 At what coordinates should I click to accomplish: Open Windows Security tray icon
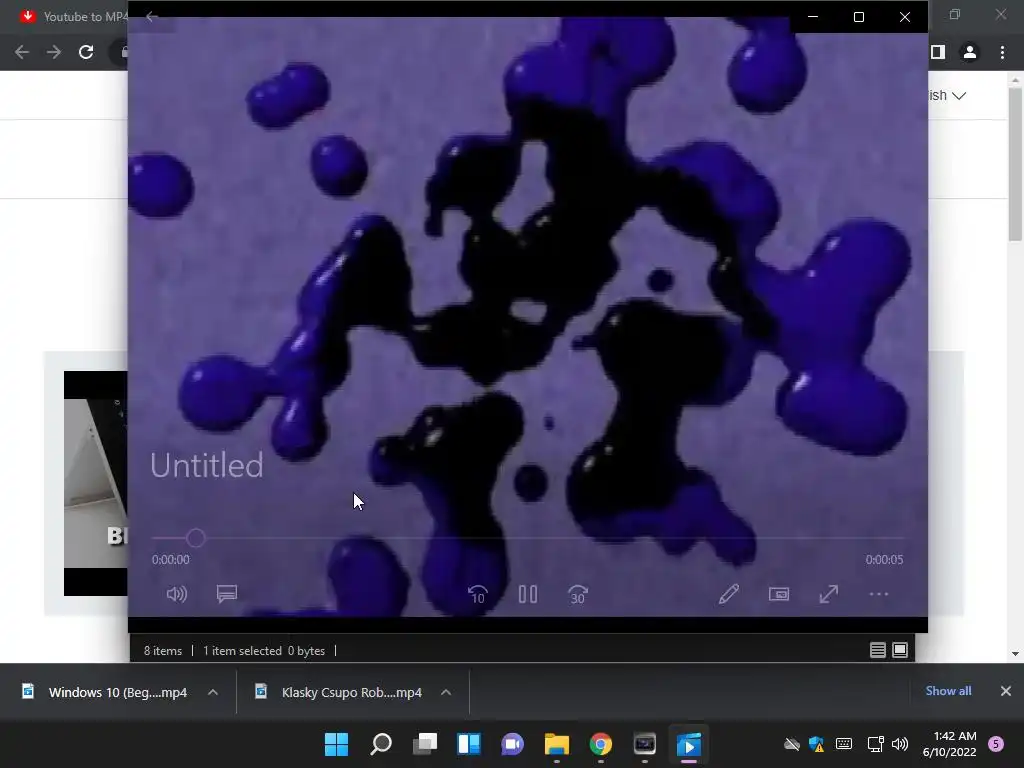(x=816, y=744)
